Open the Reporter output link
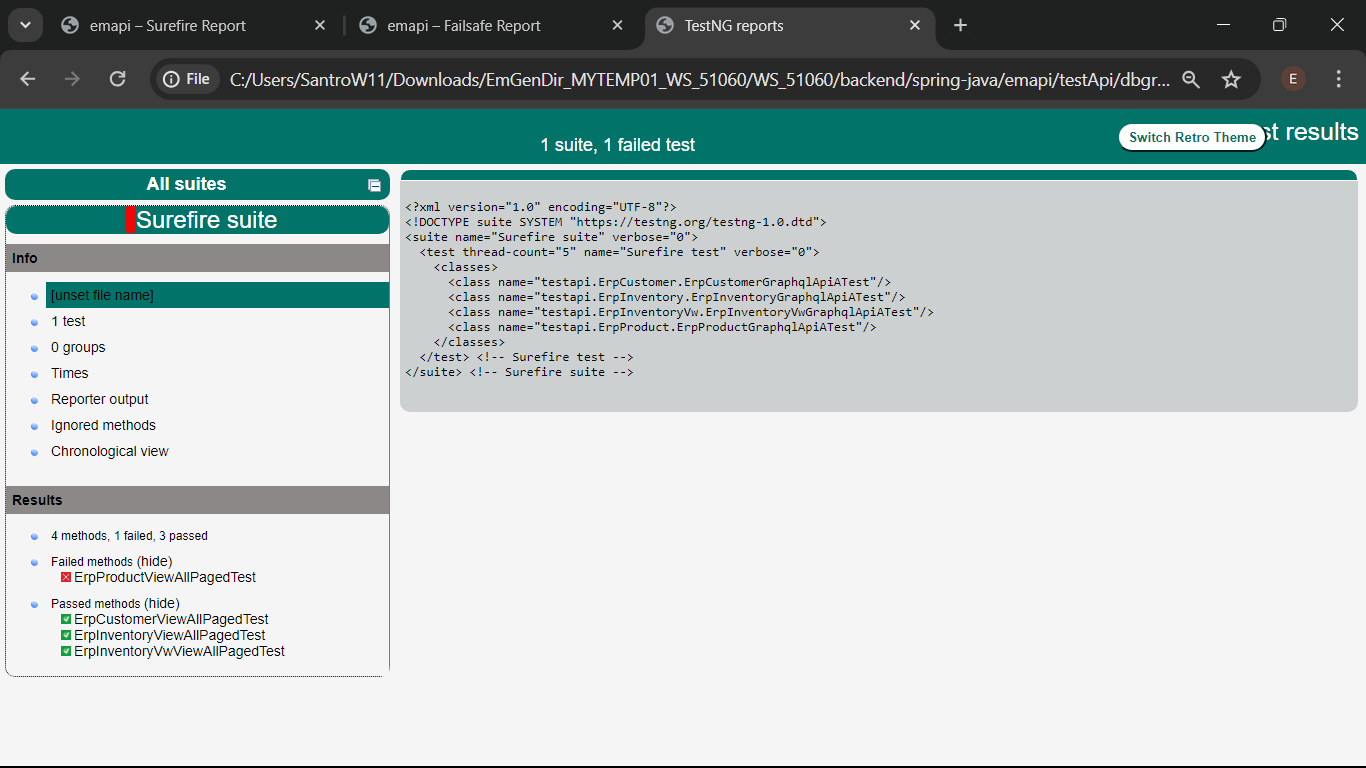This screenshot has height=768, width=1366. (100, 399)
